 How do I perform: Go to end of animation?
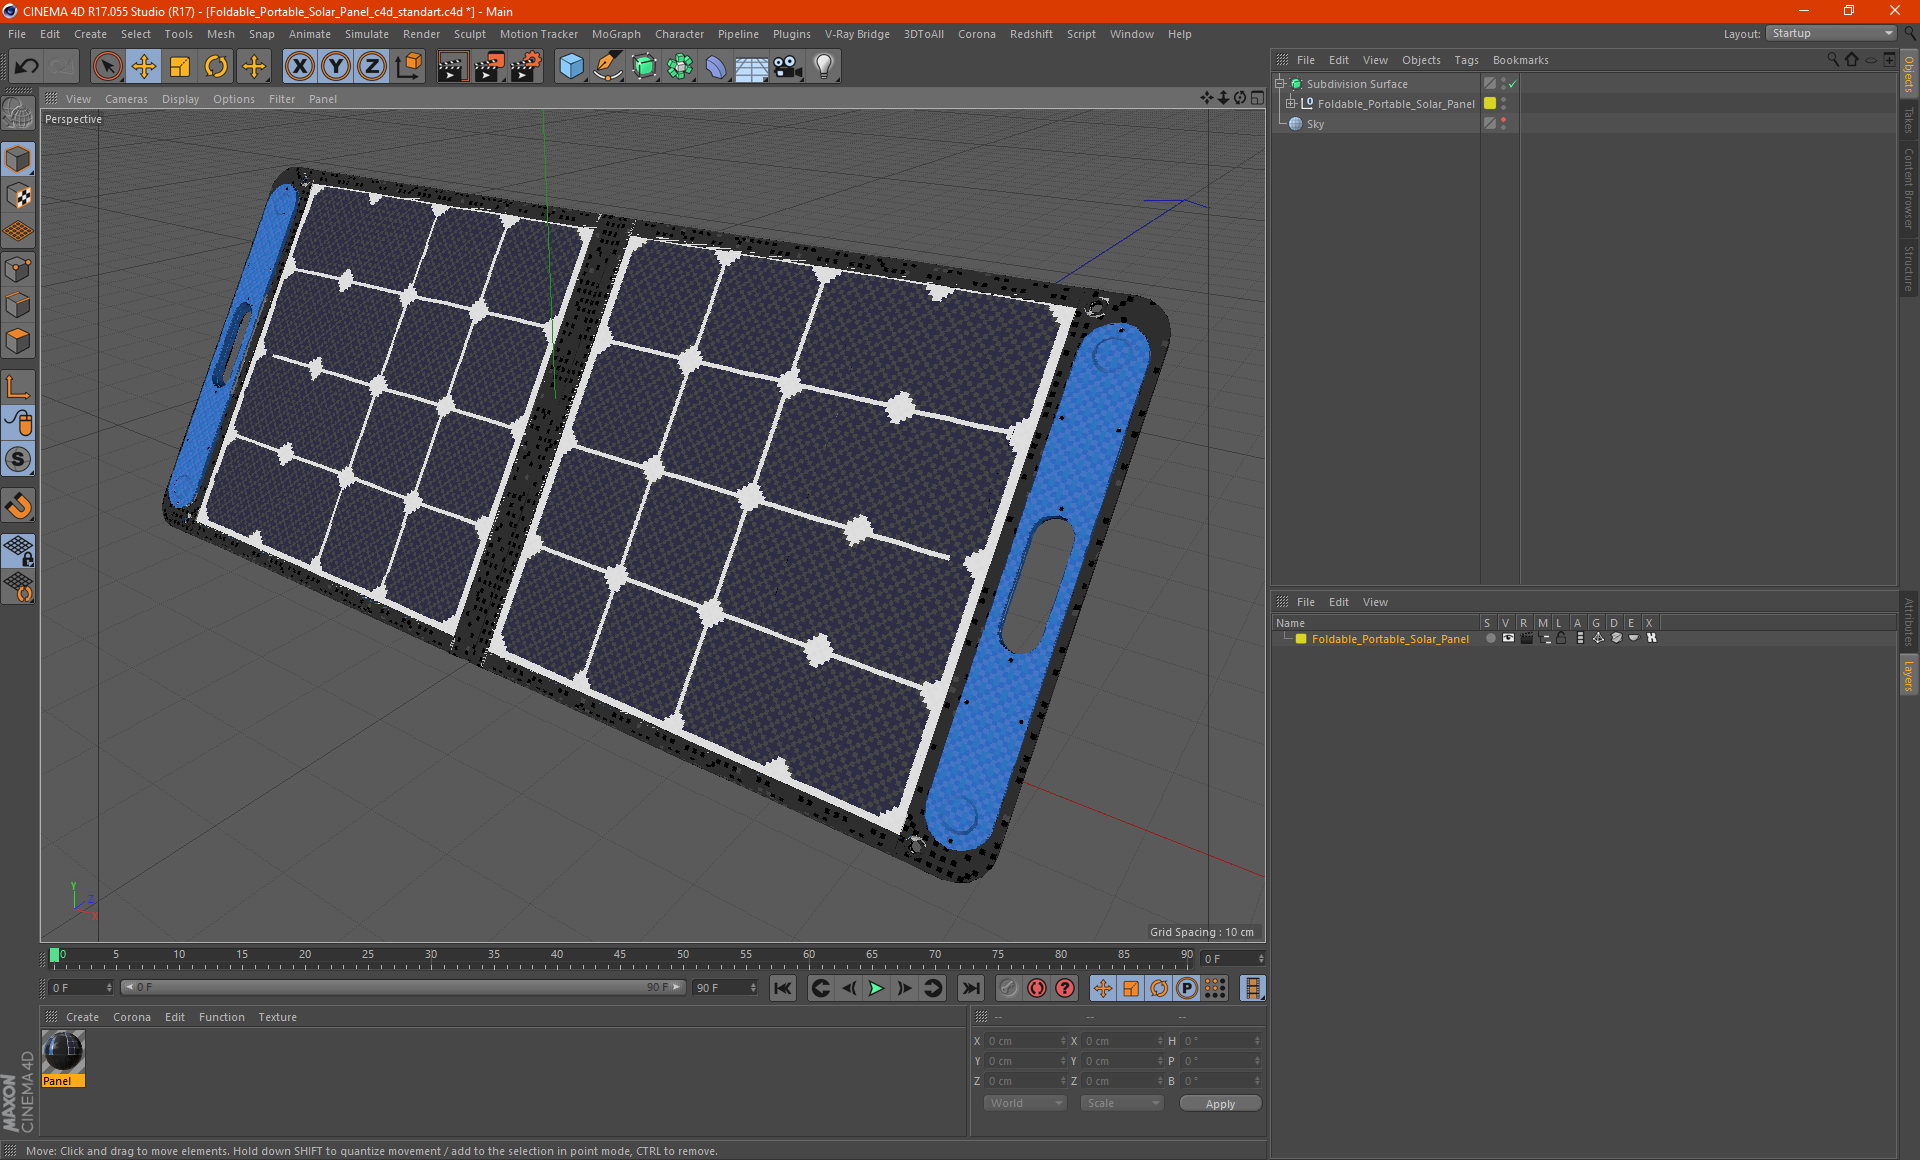point(970,988)
